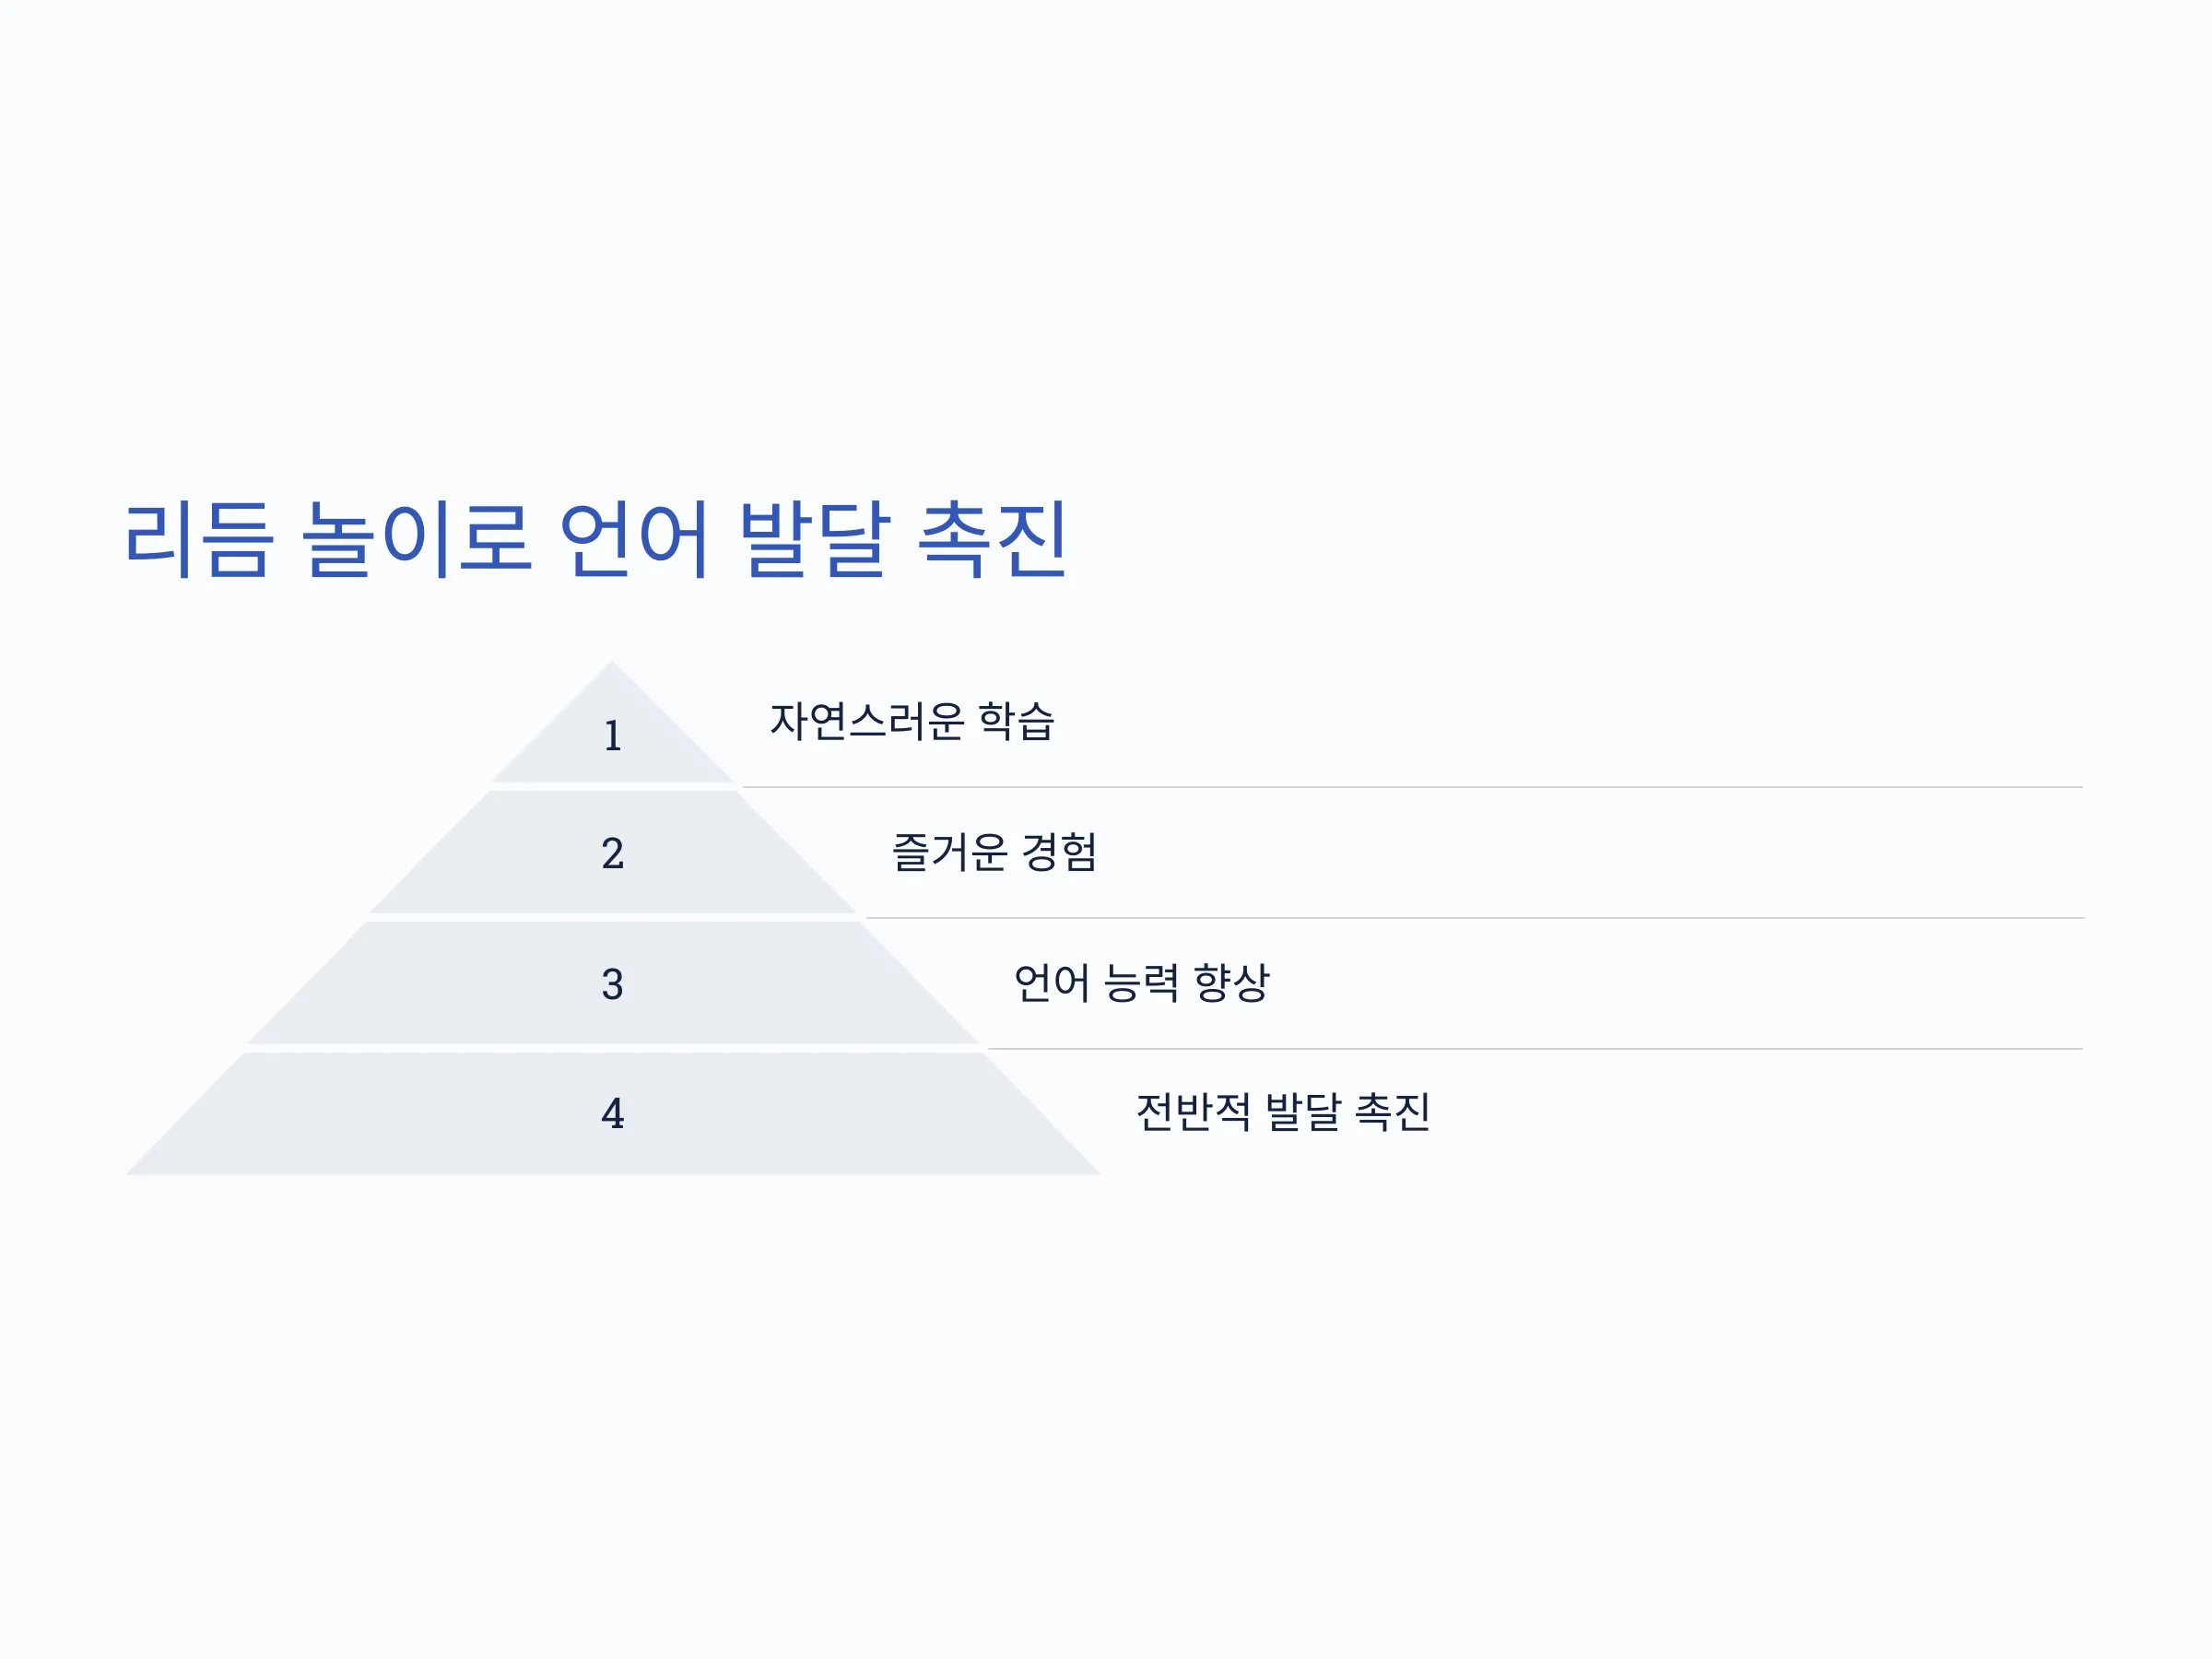This screenshot has width=2212, height=1659.
Task: Select the divider line below '언어 능력 향상'
Action: [1535, 1049]
